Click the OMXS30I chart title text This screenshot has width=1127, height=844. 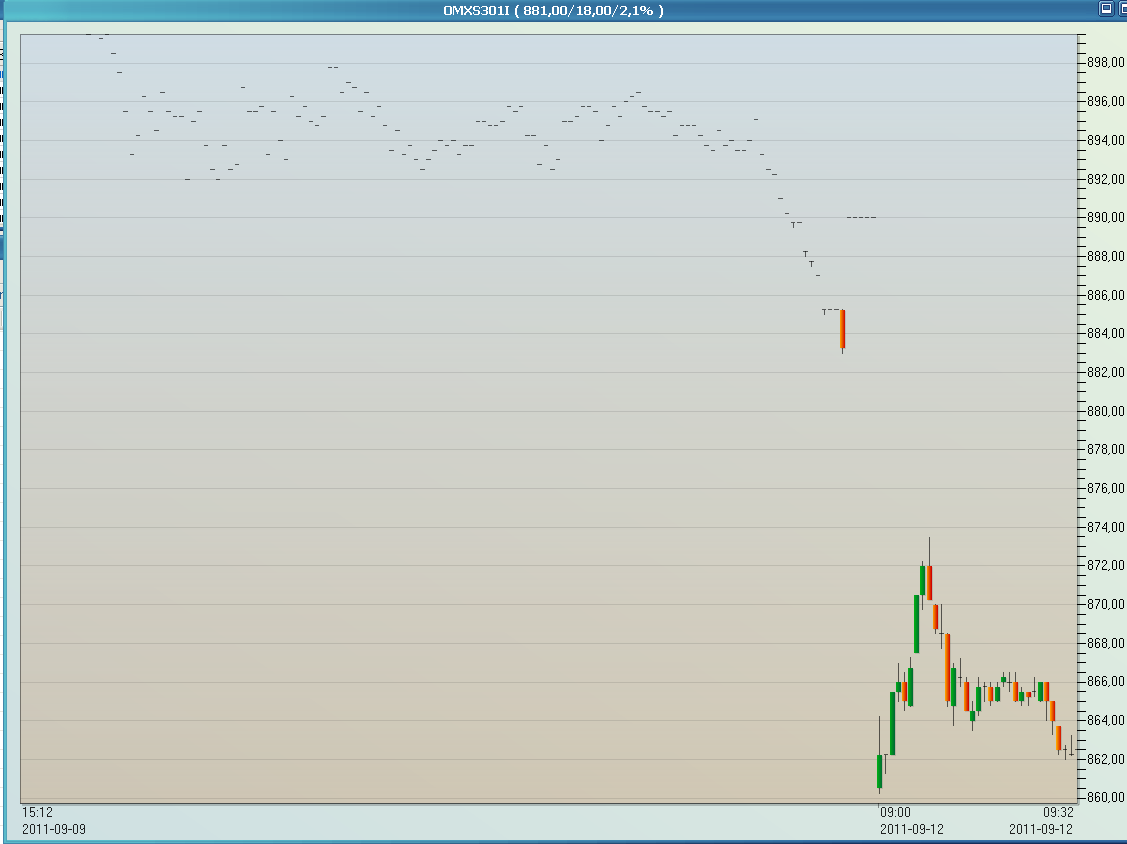coord(553,10)
